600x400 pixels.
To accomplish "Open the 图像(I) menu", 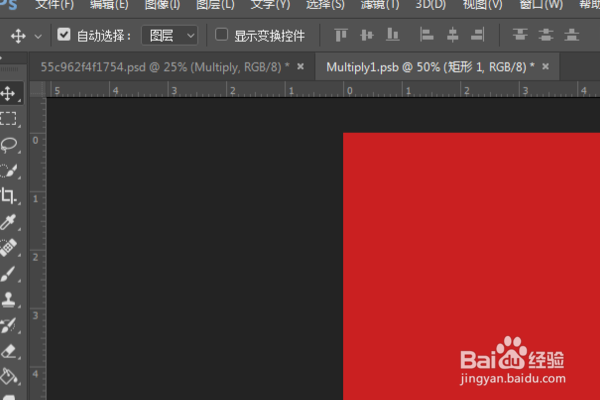I will tap(162, 5).
